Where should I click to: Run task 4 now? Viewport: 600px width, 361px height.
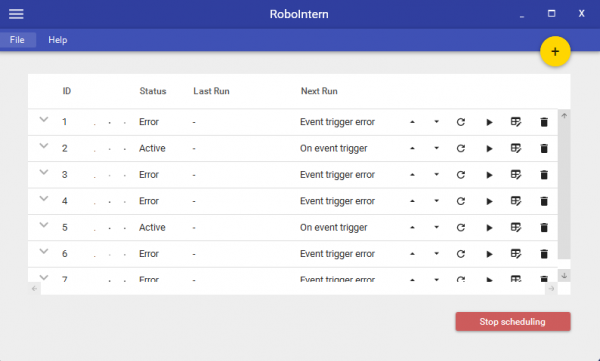click(x=489, y=201)
